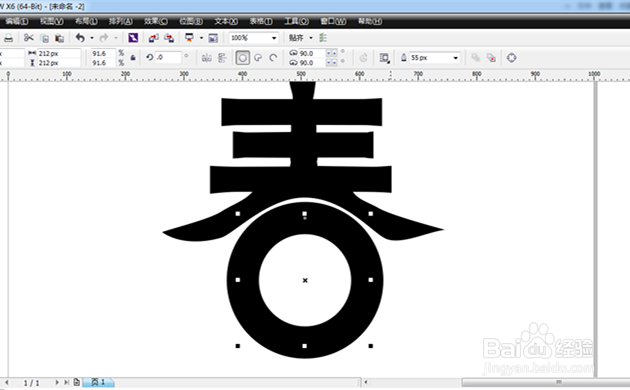Click the rotation angle input field
The image size is (630, 390).
pos(168,57)
